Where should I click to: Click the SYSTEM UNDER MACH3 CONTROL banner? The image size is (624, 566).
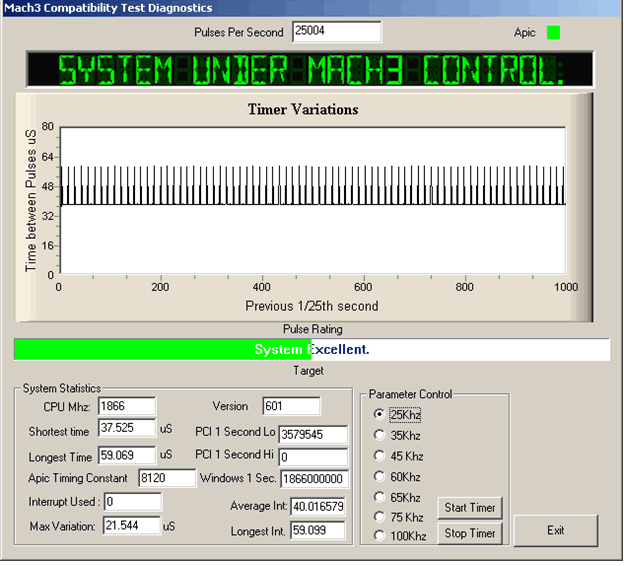pos(310,69)
